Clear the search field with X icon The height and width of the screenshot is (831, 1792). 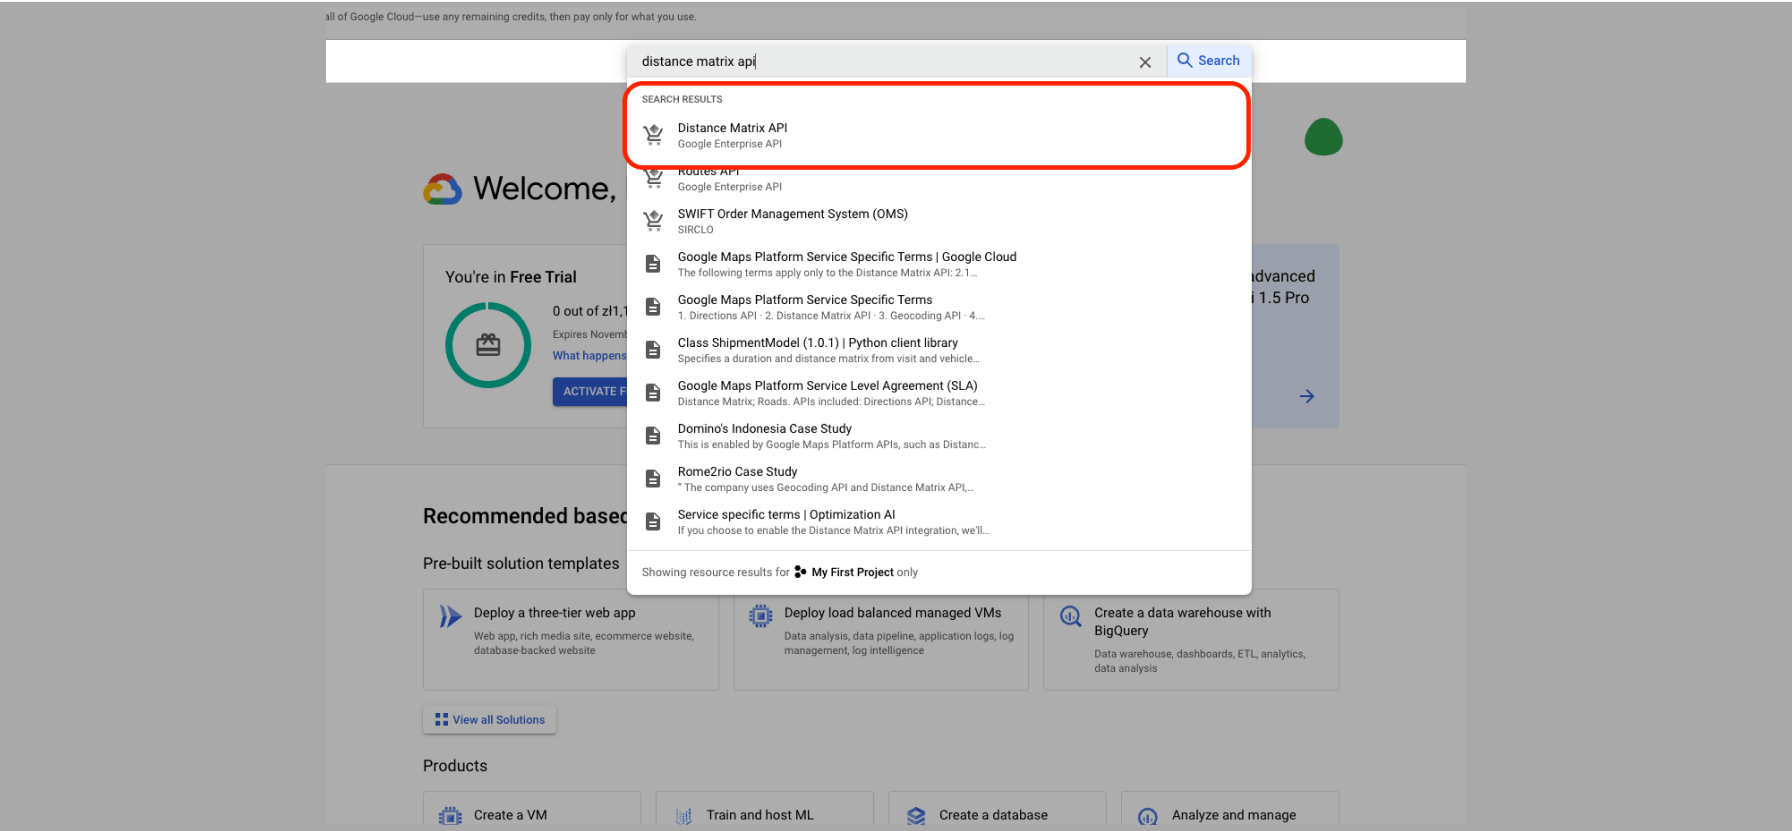coord(1145,62)
